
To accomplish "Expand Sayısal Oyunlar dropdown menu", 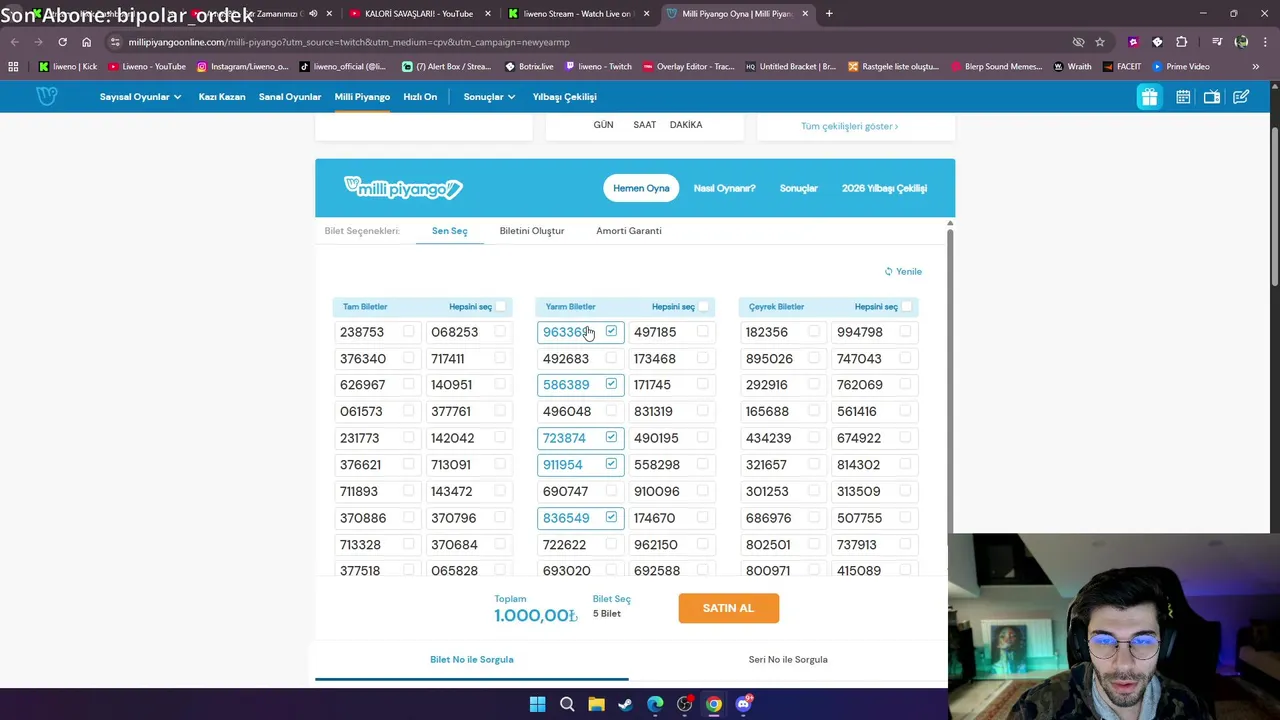I will pyautogui.click(x=140, y=97).
